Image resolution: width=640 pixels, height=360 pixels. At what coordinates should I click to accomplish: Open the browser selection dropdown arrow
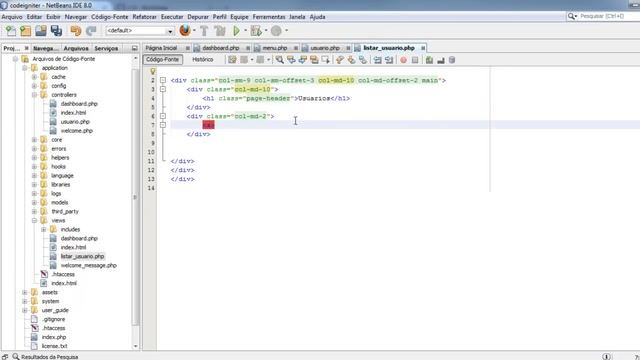click(x=194, y=31)
